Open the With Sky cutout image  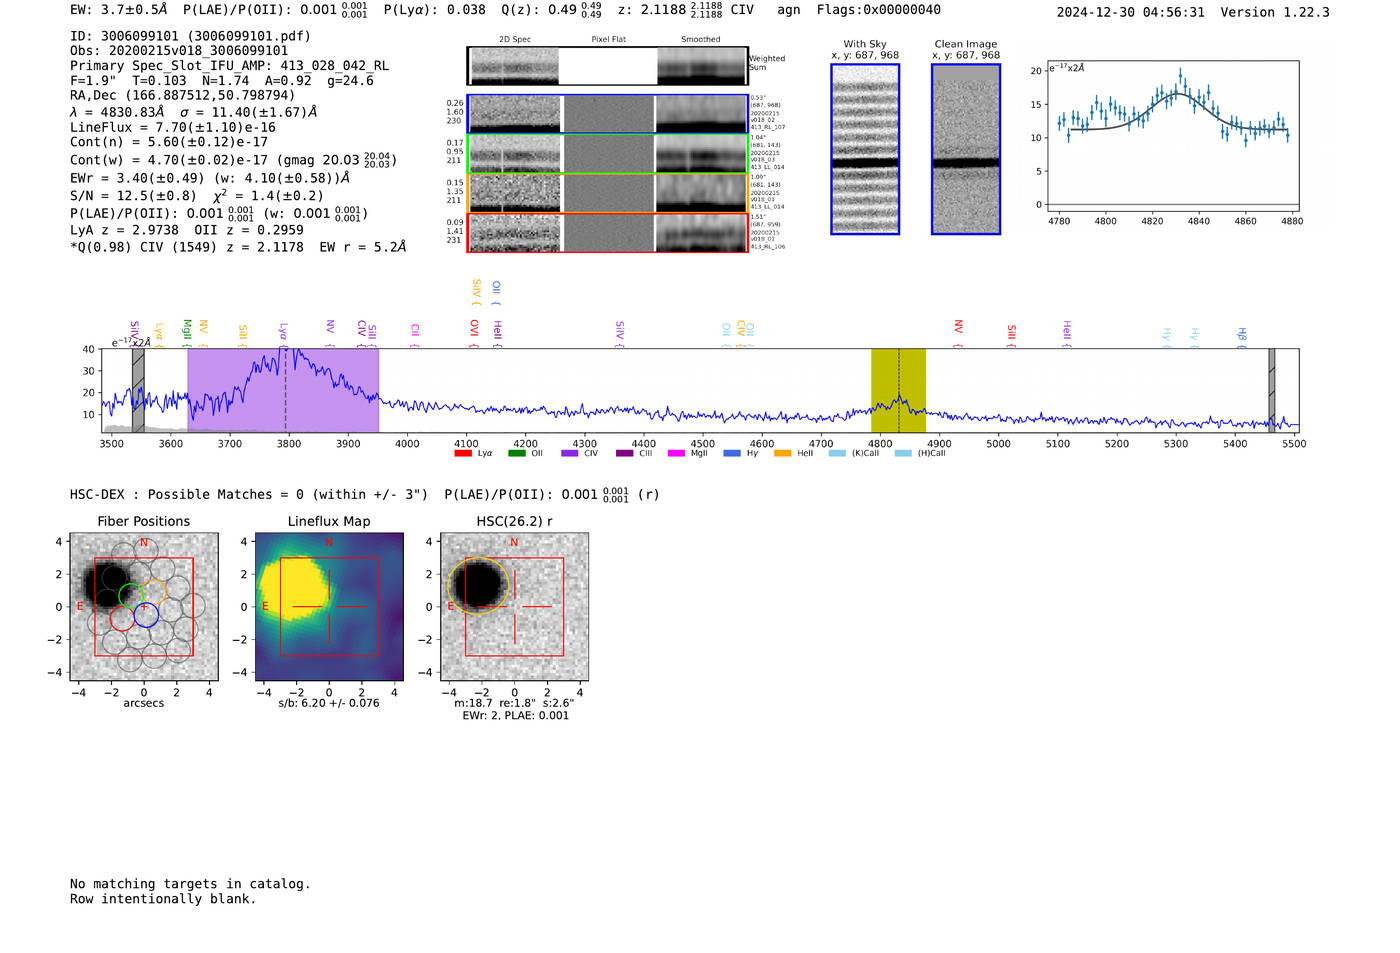(865, 149)
